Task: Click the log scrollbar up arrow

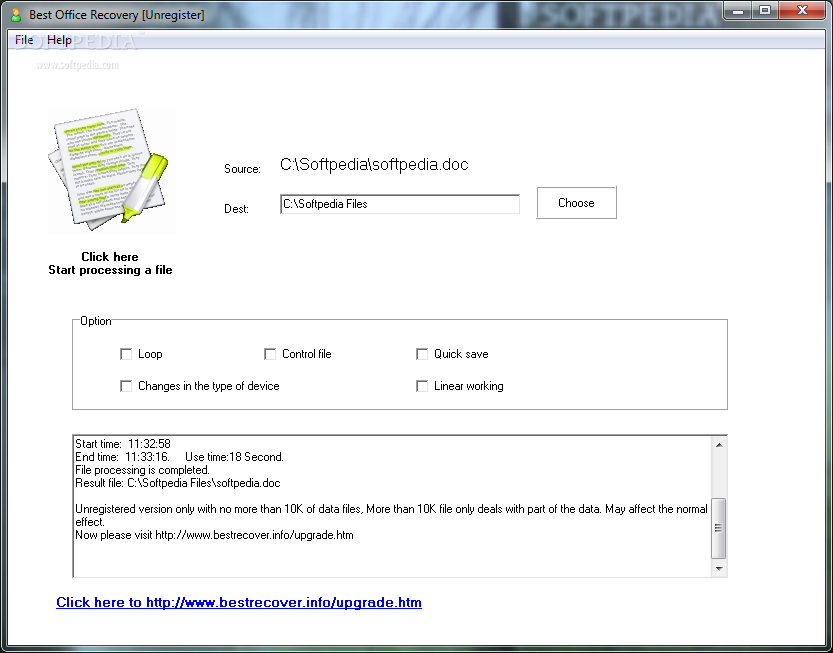Action: 719,445
